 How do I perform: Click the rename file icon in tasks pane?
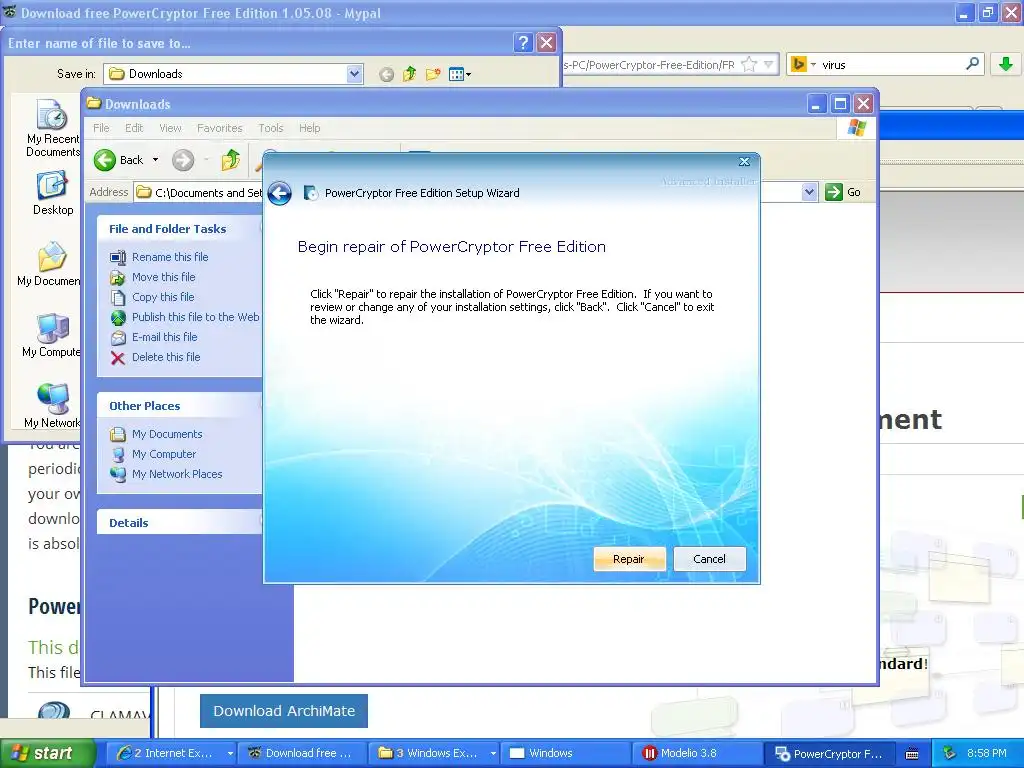(x=118, y=257)
